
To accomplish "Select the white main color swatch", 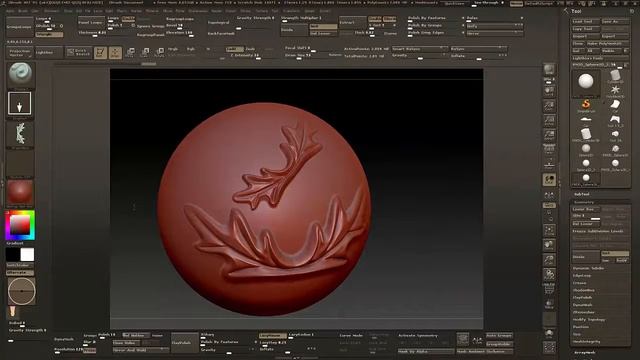I will point(27,255).
